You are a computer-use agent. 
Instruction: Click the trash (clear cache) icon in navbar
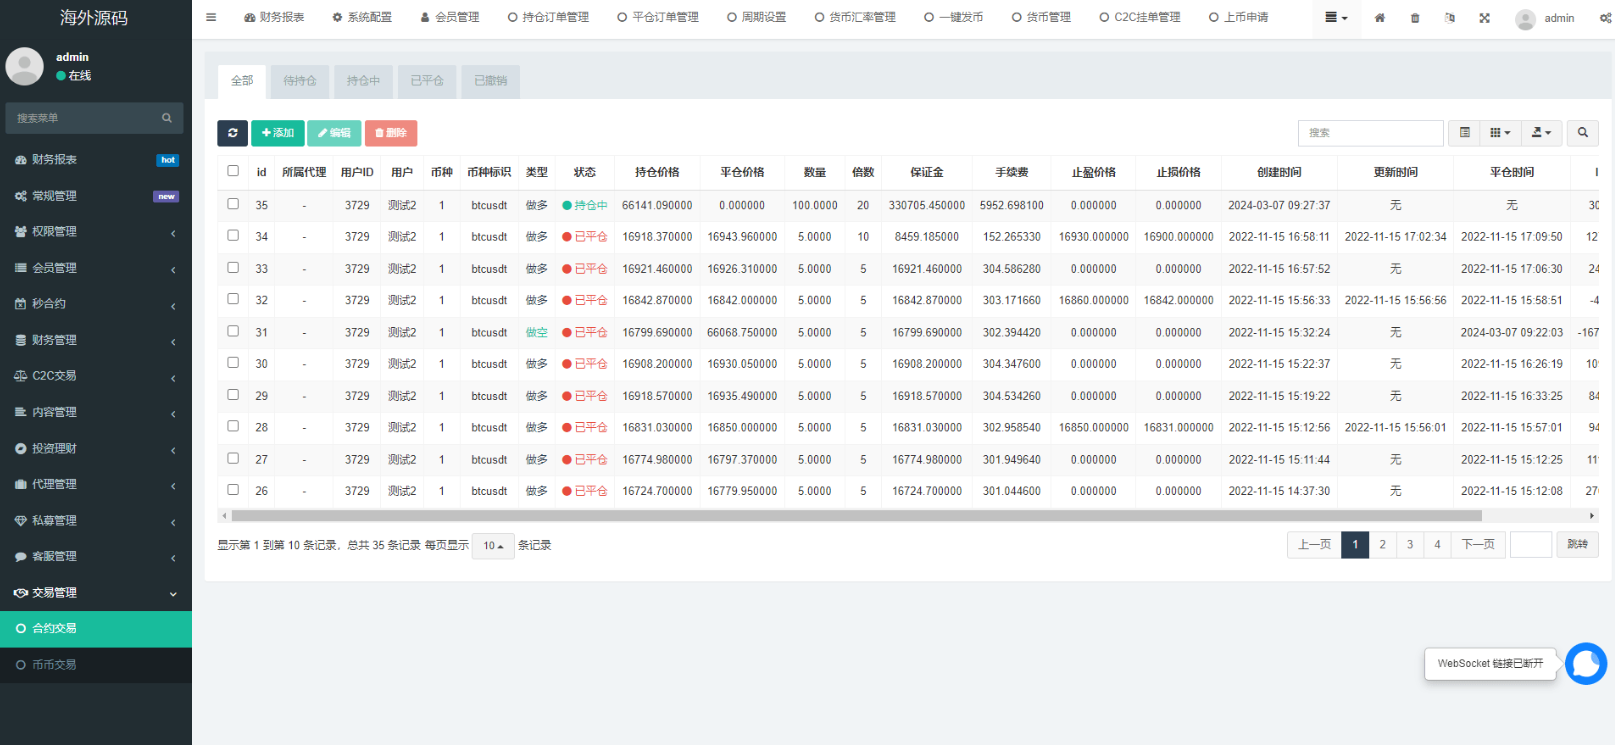pyautogui.click(x=1414, y=18)
